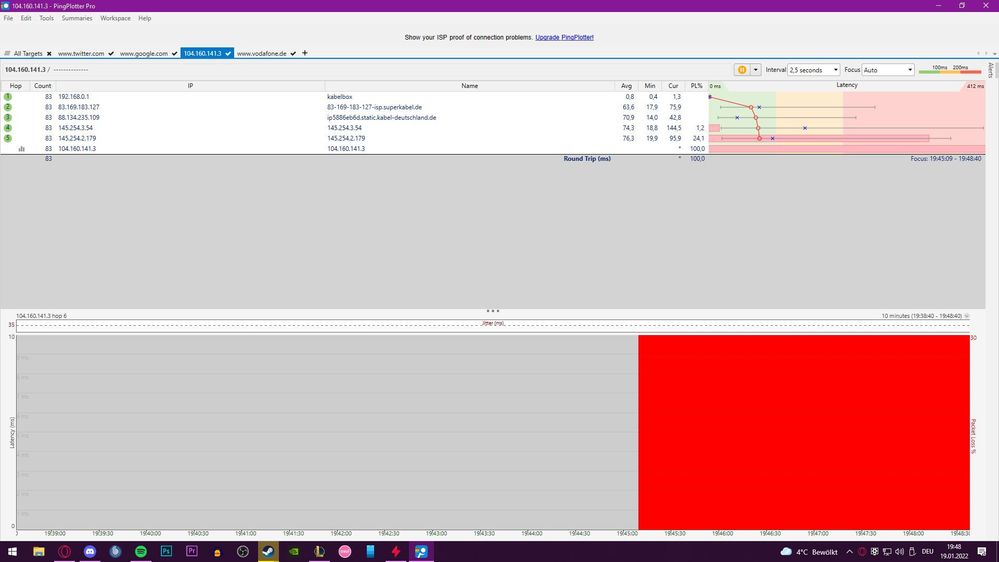The image size is (999, 562).
Task: Open the Interval dropdown showing 2,5 seconds
Action: click(814, 70)
